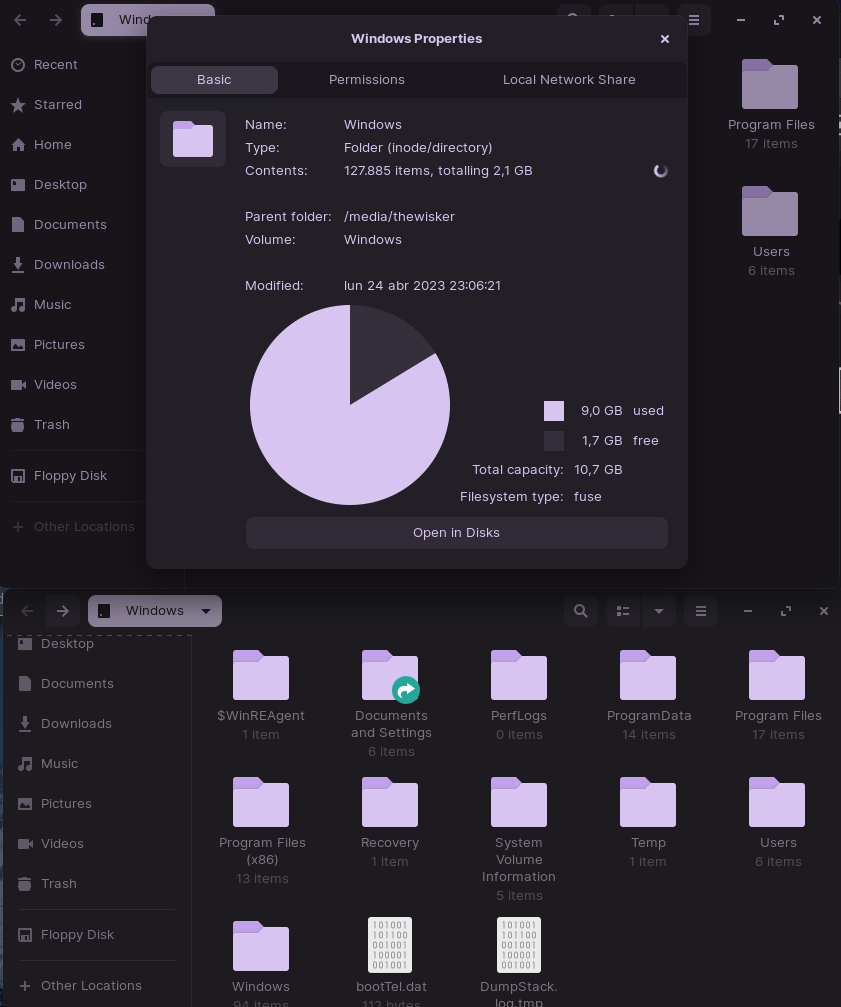Open Users folder in upper window
The width and height of the screenshot is (841, 1007).
pyautogui.click(x=770, y=232)
